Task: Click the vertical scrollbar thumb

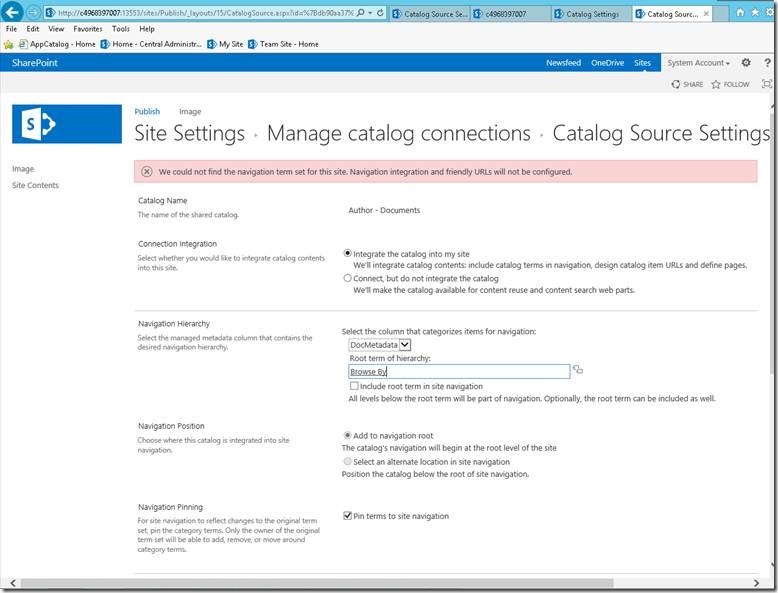Action: [x=774, y=243]
